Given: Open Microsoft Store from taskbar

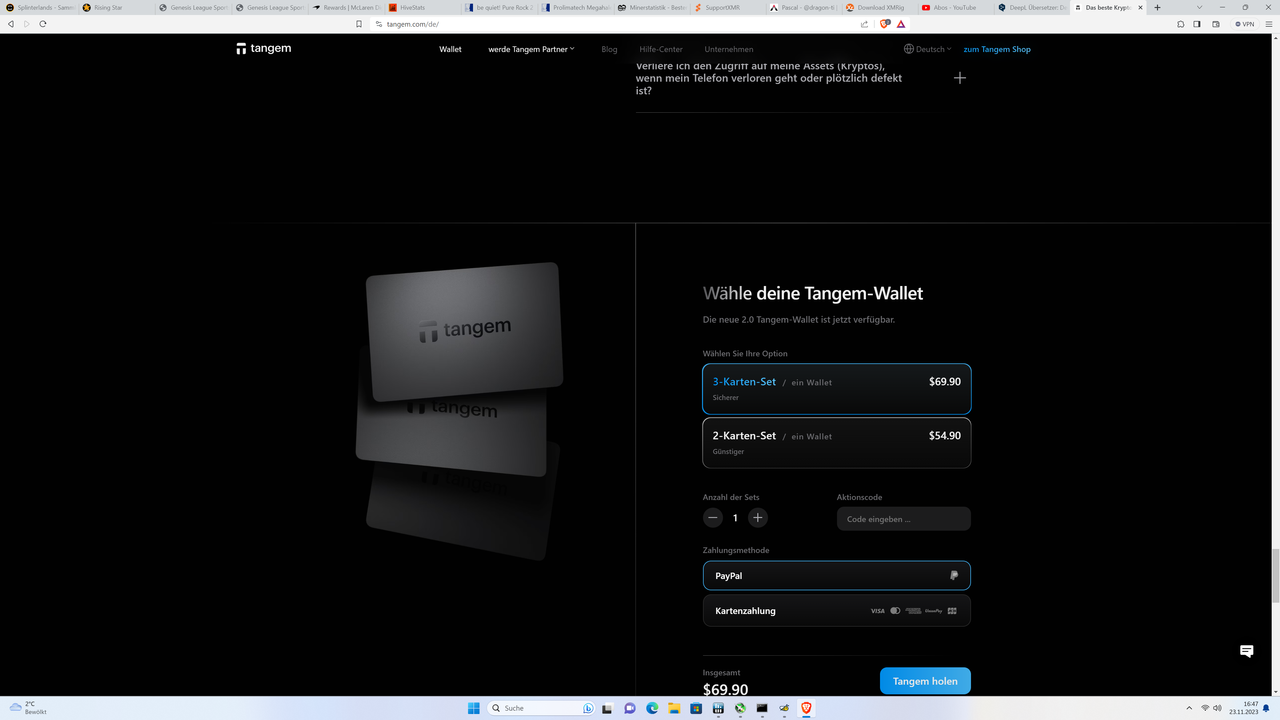Looking at the screenshot, I should coord(696,708).
